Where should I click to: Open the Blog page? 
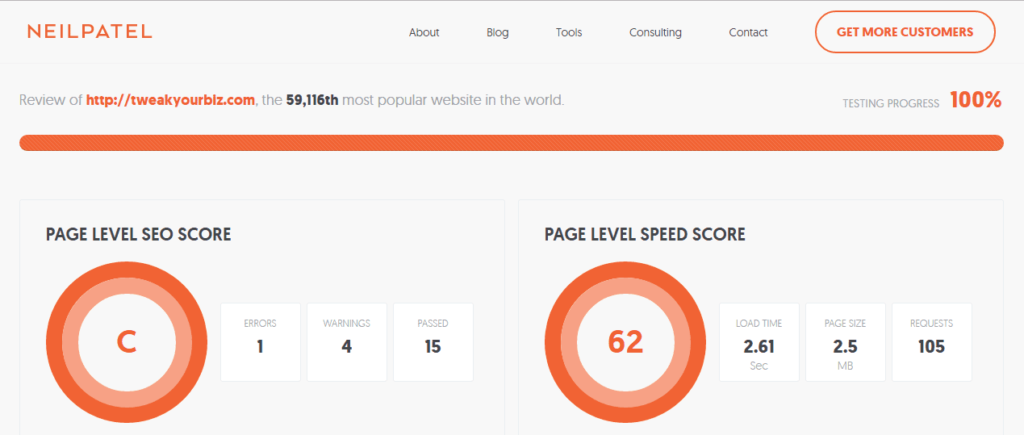[x=498, y=32]
